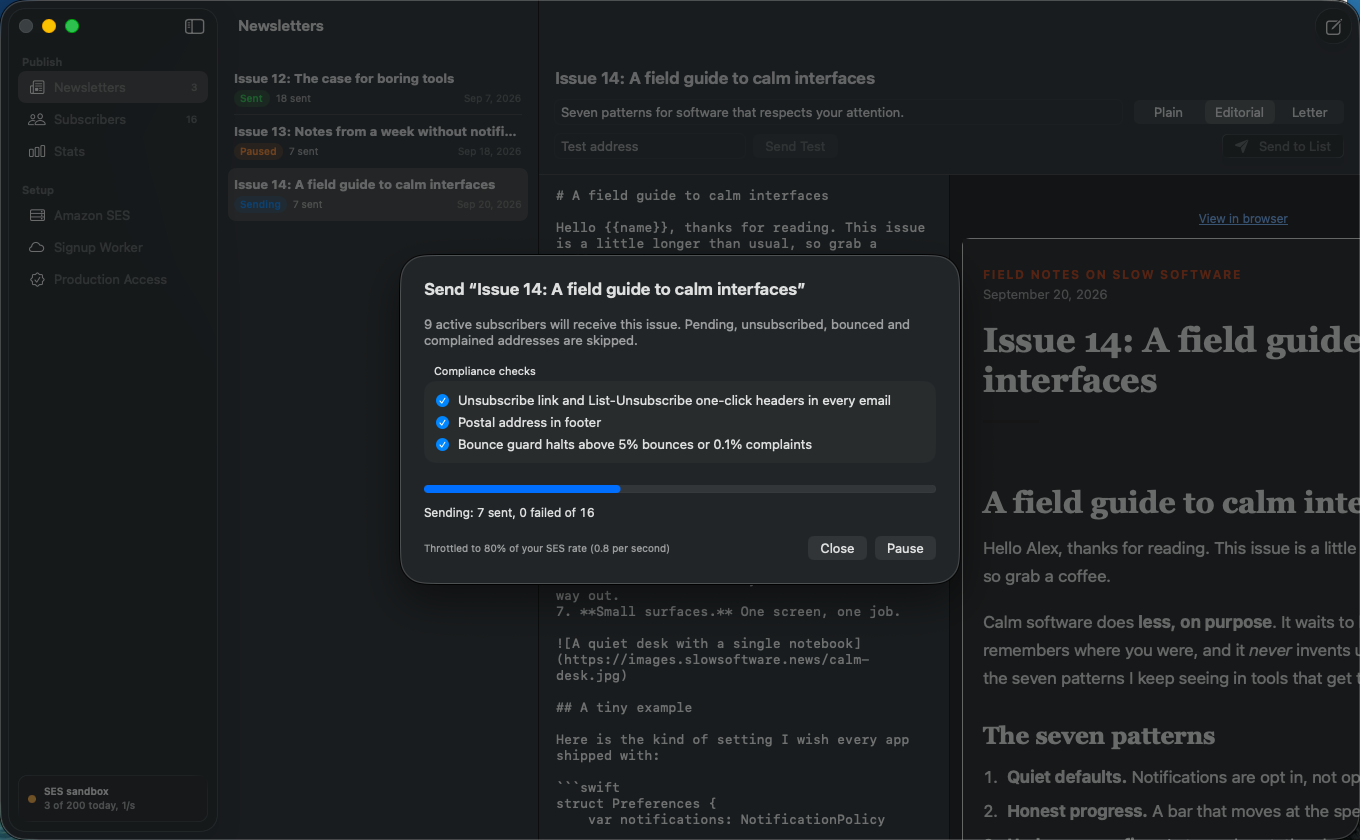Click the "Seven patterns for software" preheader field
Image resolution: width=1360 pixels, height=840 pixels.
coord(840,112)
